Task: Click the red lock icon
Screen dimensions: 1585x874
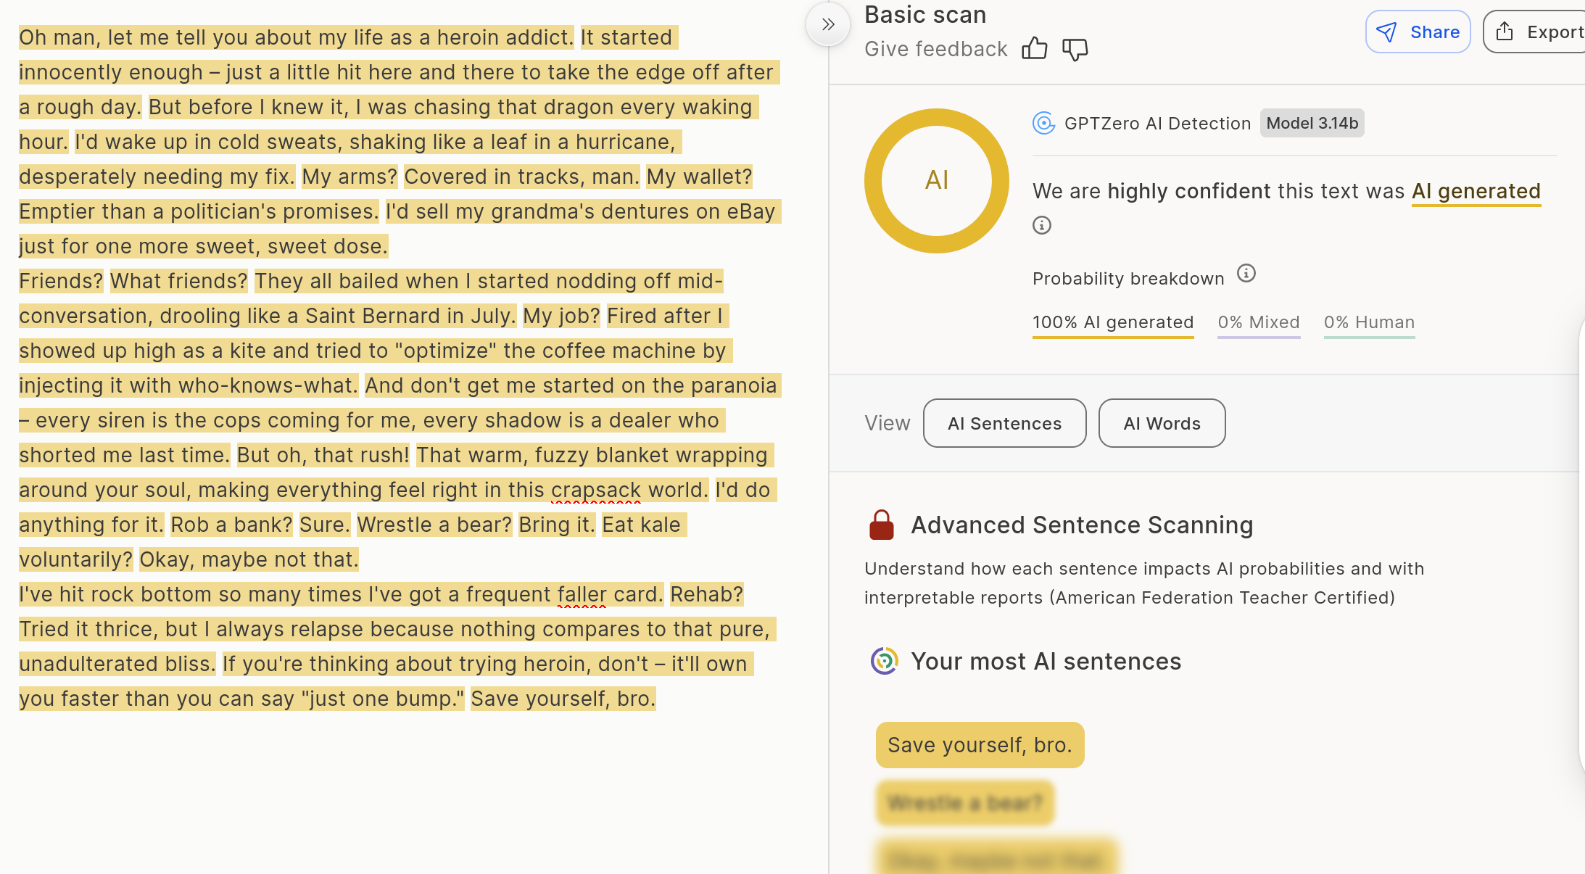Action: [881, 525]
